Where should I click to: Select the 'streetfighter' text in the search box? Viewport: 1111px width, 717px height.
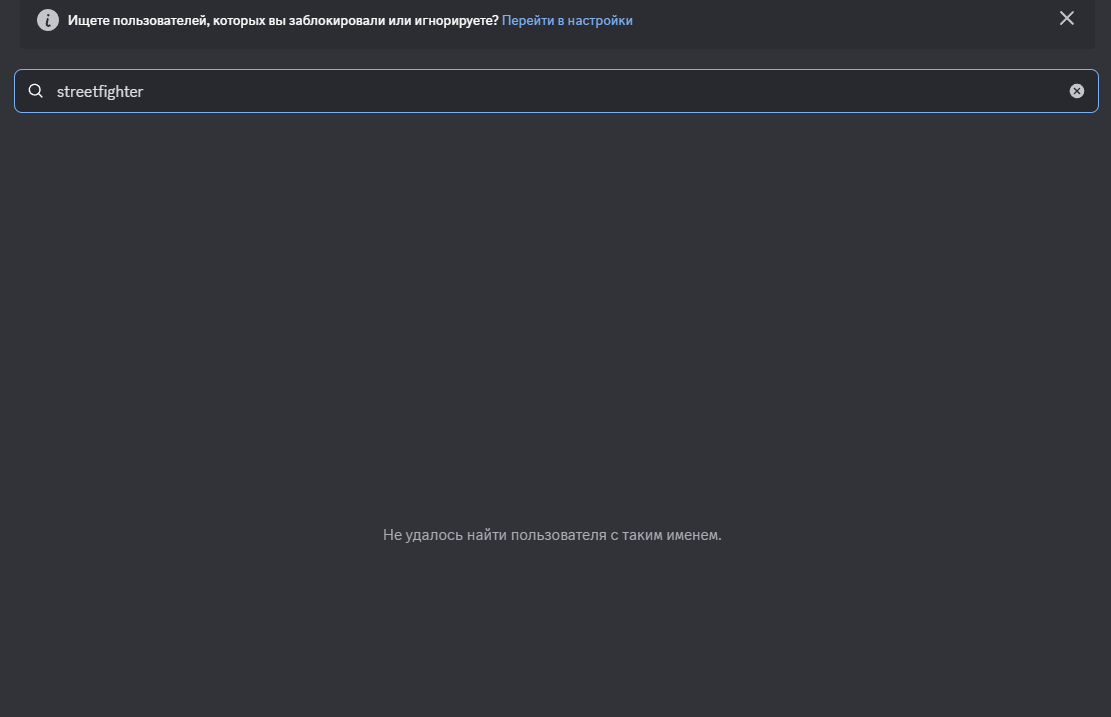tap(100, 91)
